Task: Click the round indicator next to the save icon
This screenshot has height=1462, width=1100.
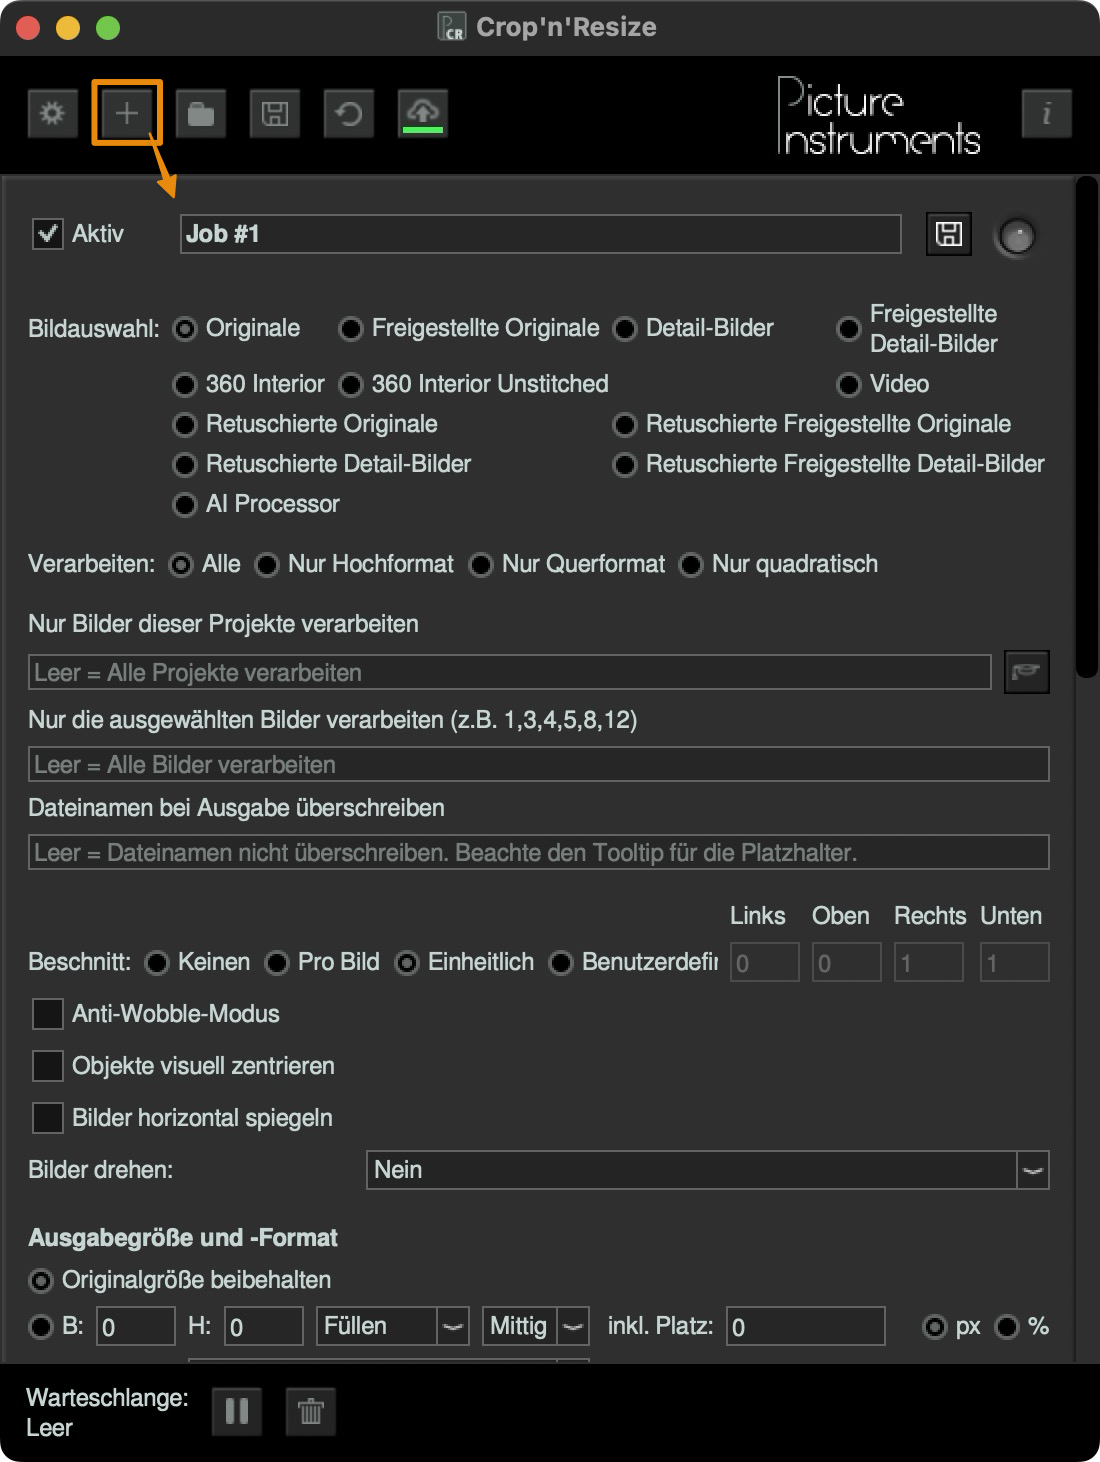Action: click(x=1016, y=236)
